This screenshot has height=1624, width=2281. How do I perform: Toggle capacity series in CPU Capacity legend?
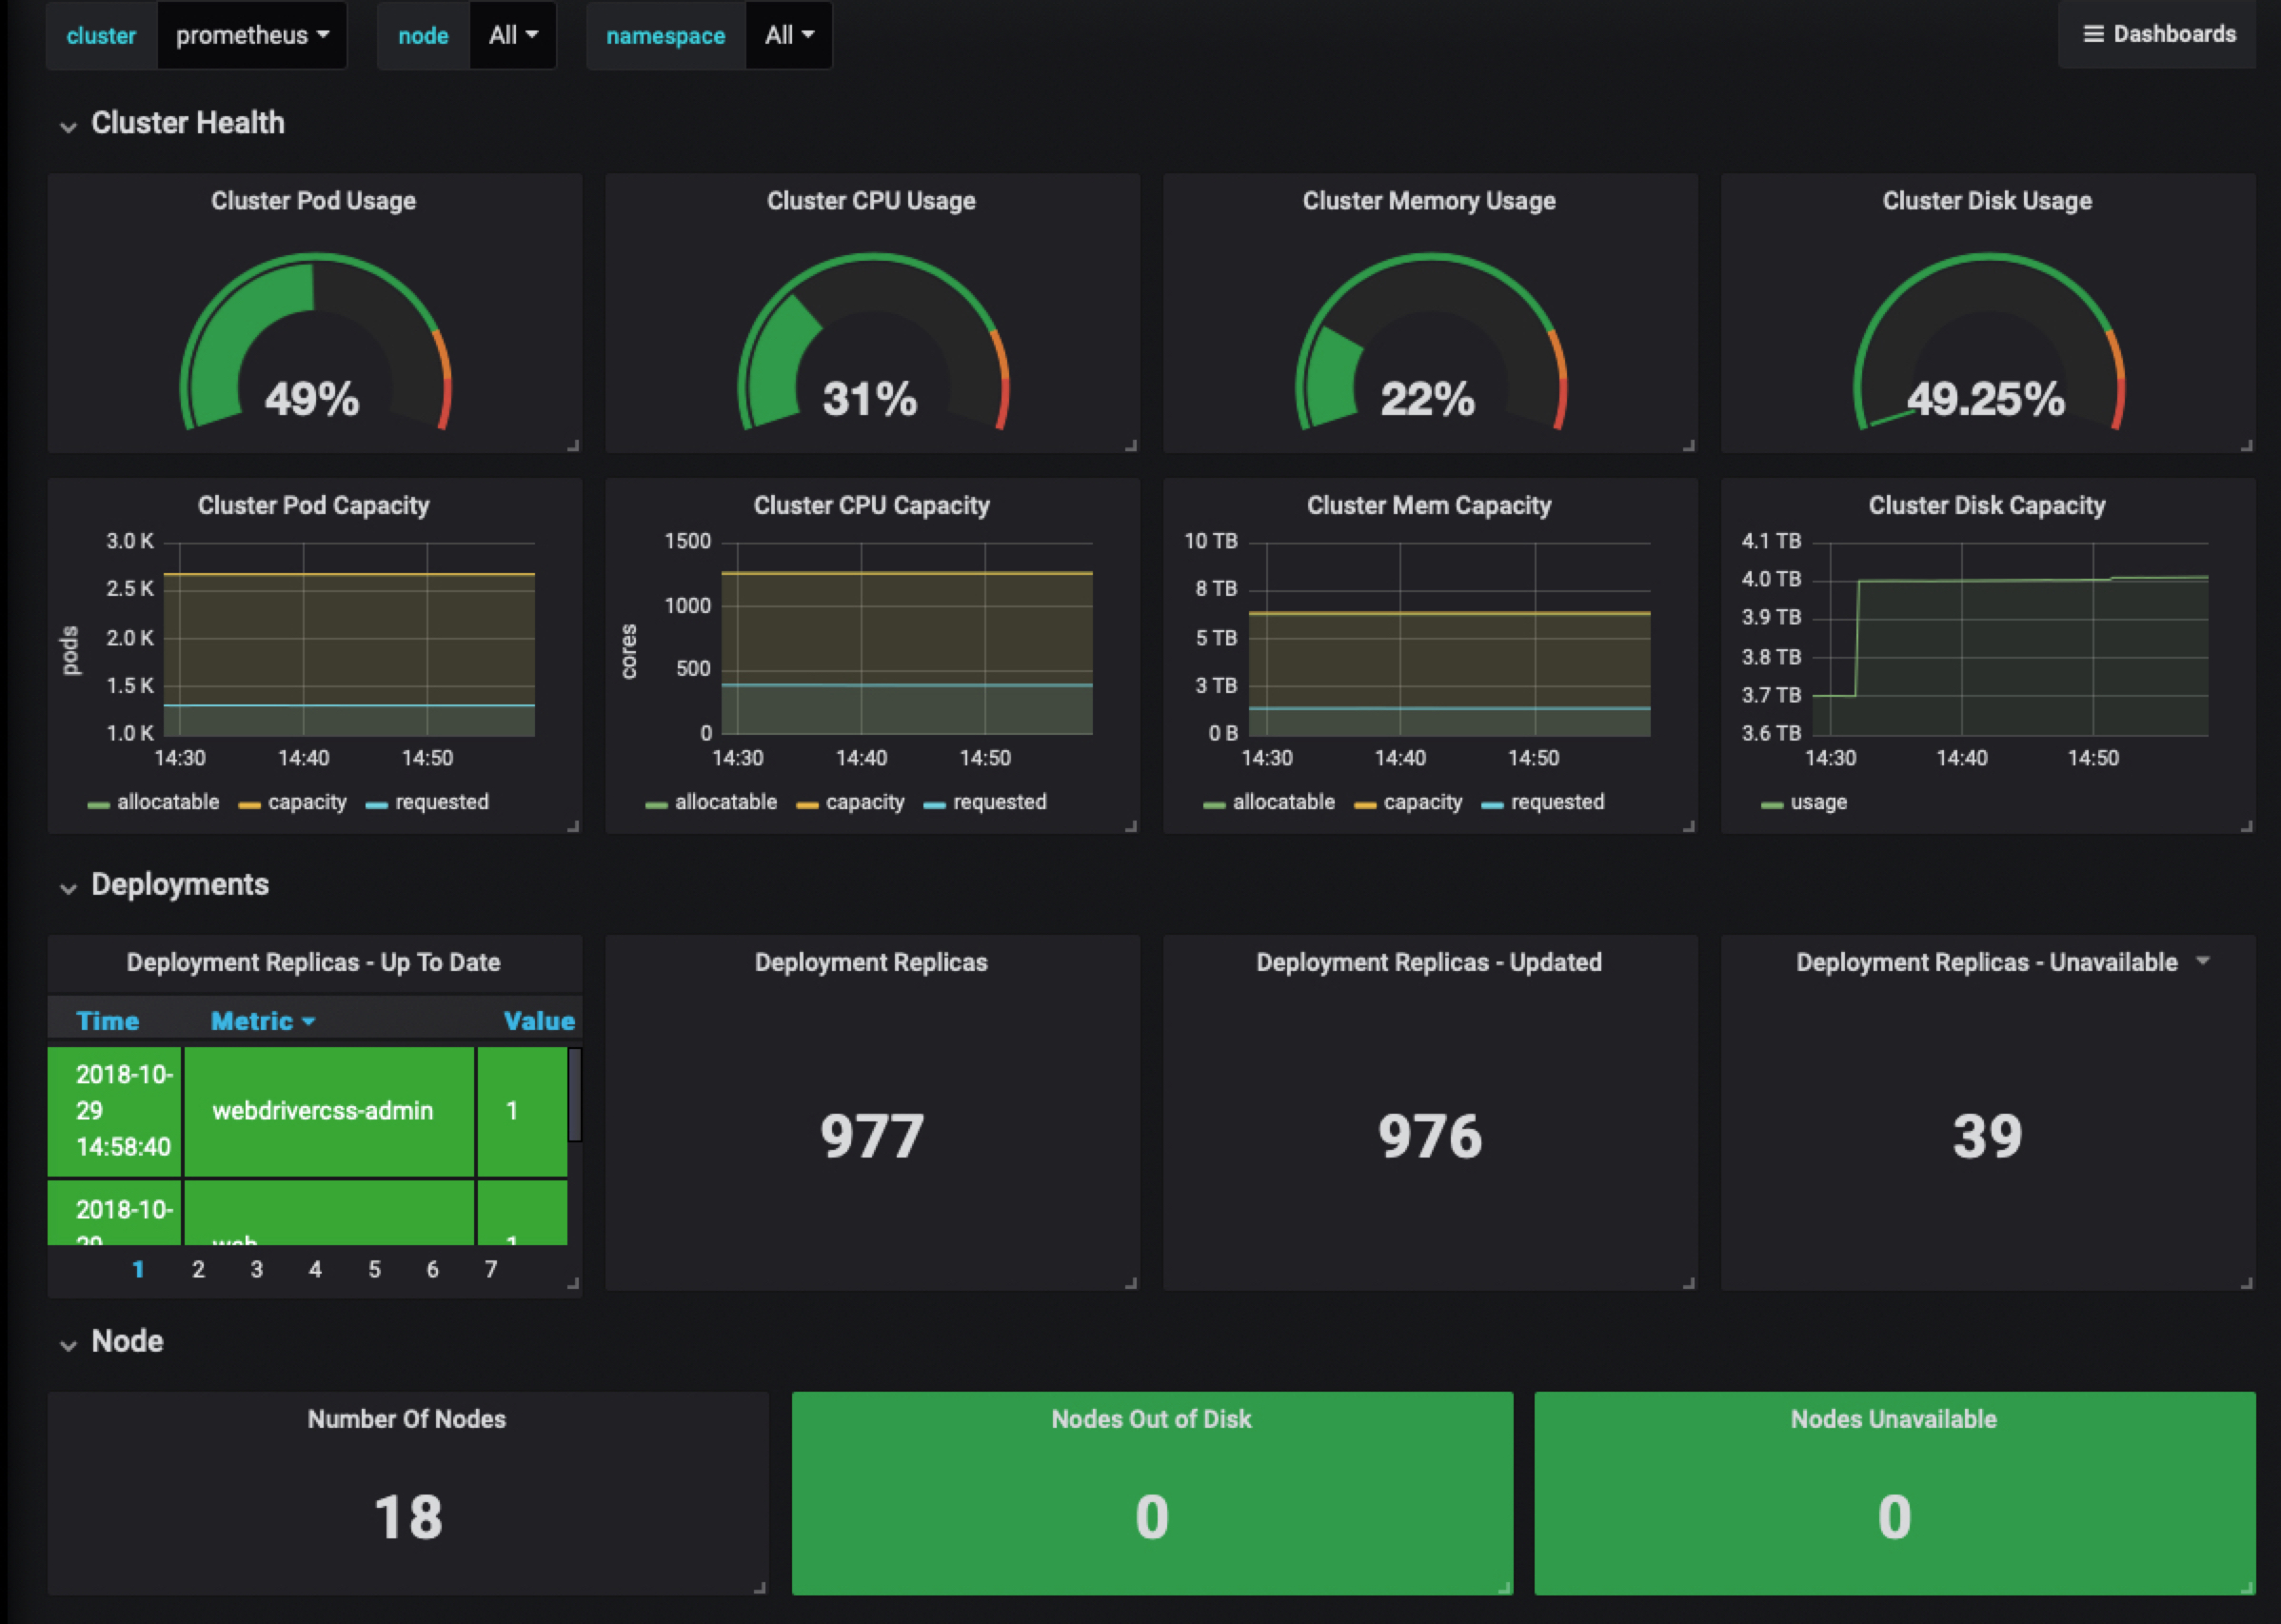(x=864, y=802)
